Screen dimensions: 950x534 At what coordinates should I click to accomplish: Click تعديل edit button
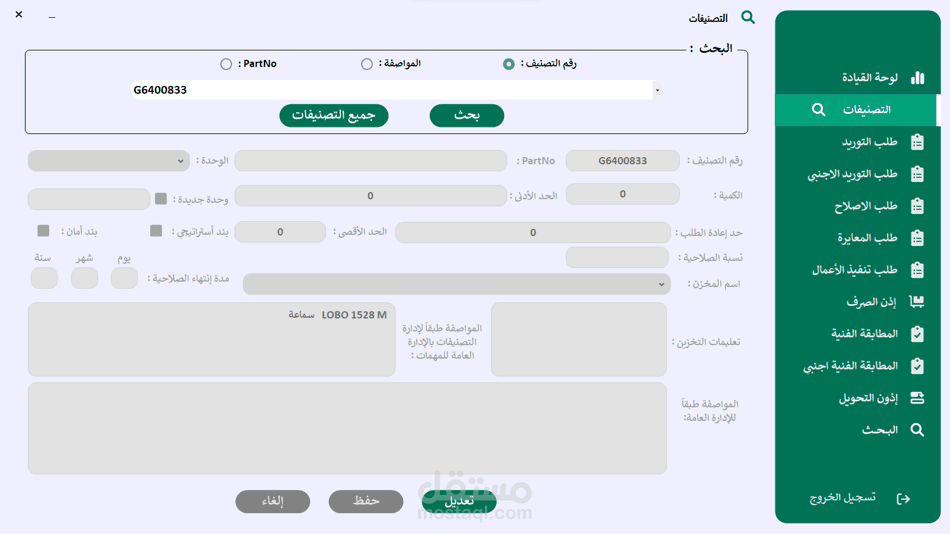tap(459, 501)
